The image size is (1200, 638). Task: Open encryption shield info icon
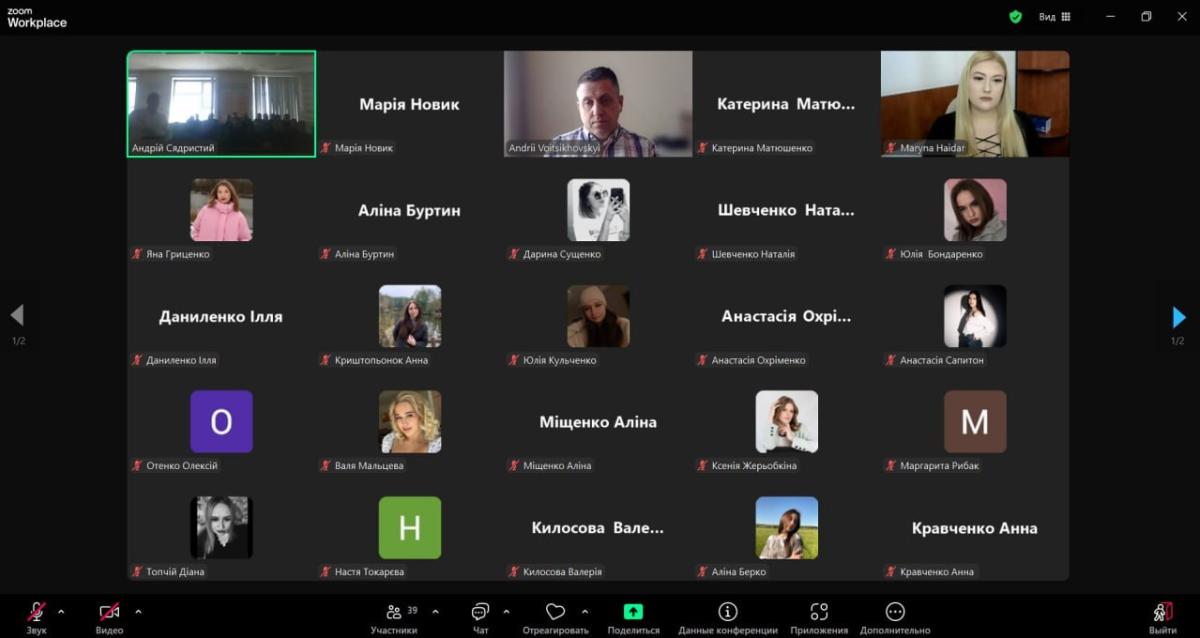point(1015,16)
